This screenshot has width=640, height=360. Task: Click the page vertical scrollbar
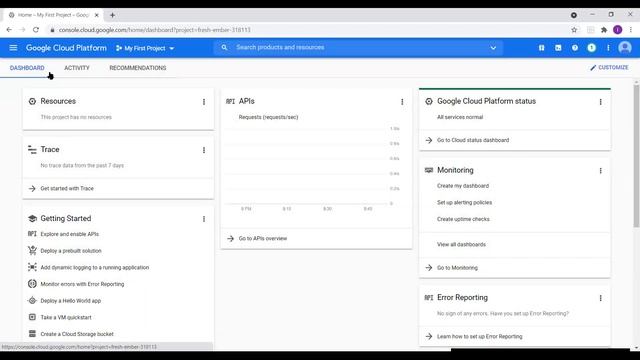[636, 155]
